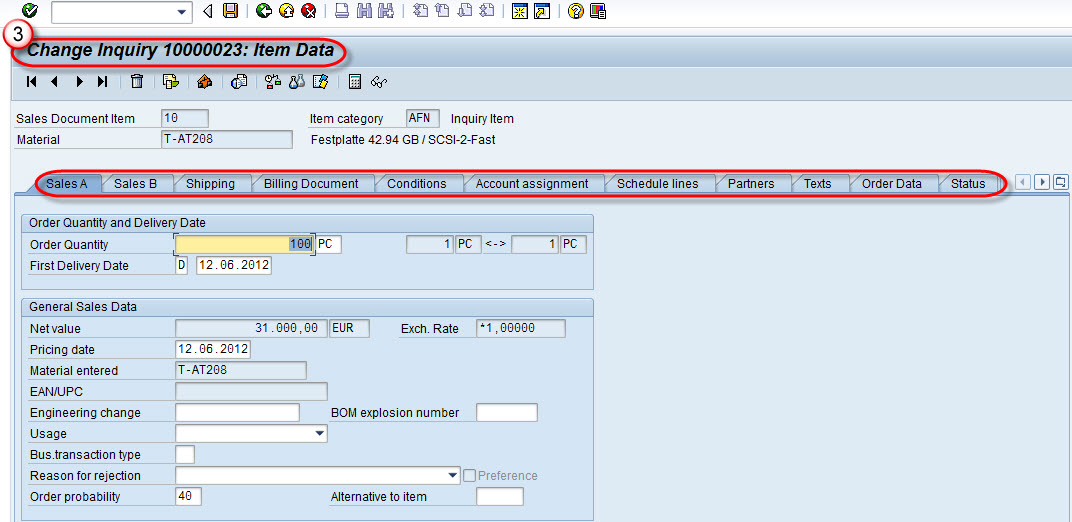Expand the Usage dropdown
This screenshot has height=522, width=1072.
click(319, 434)
